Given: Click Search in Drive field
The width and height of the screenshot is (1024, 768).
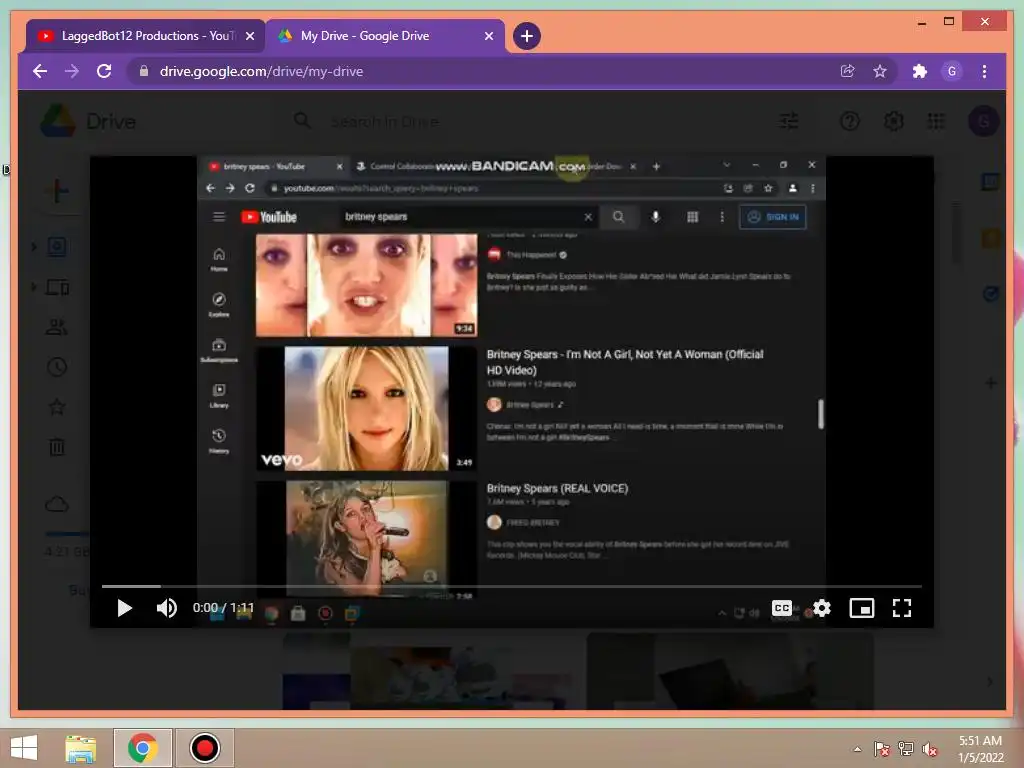Looking at the screenshot, I should click(x=385, y=121).
